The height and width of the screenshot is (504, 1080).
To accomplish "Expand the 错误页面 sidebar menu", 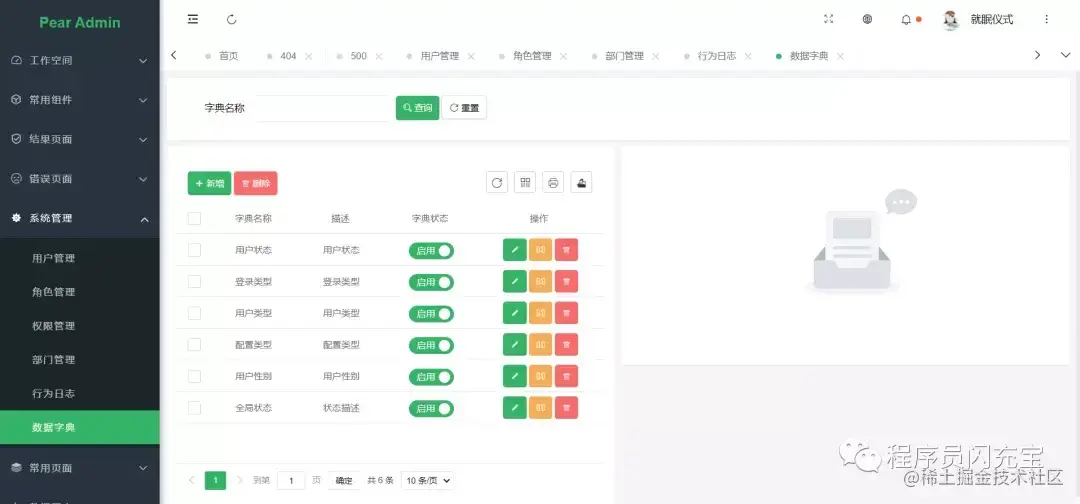I will [x=80, y=179].
